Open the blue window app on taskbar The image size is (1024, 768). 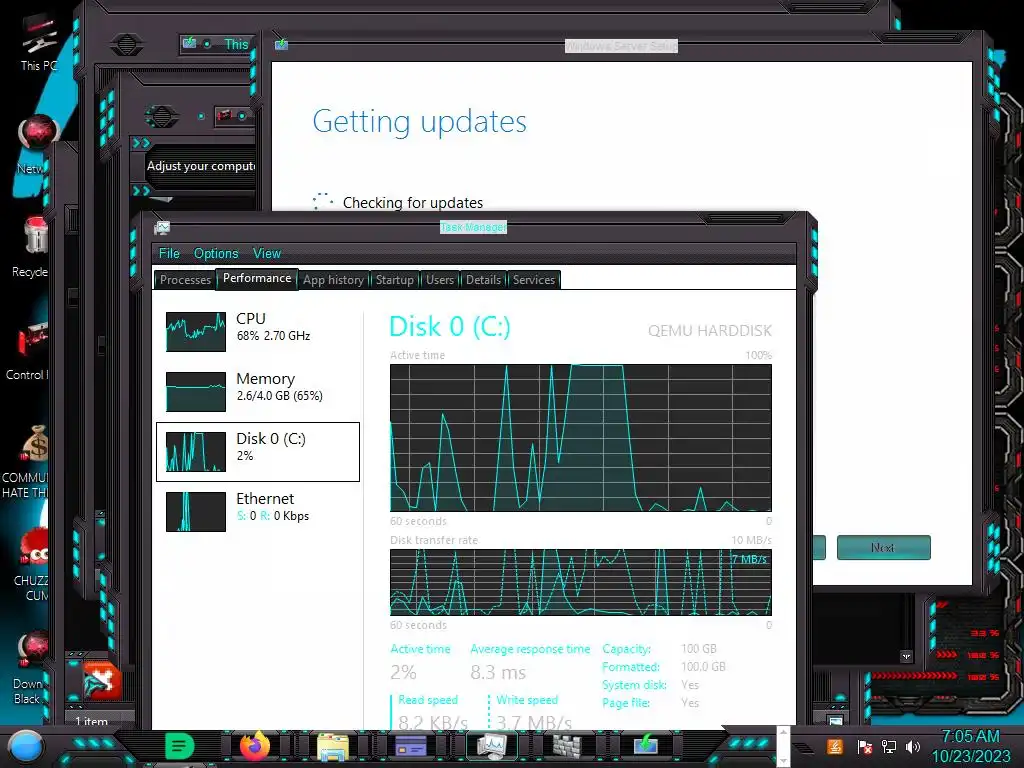411,746
